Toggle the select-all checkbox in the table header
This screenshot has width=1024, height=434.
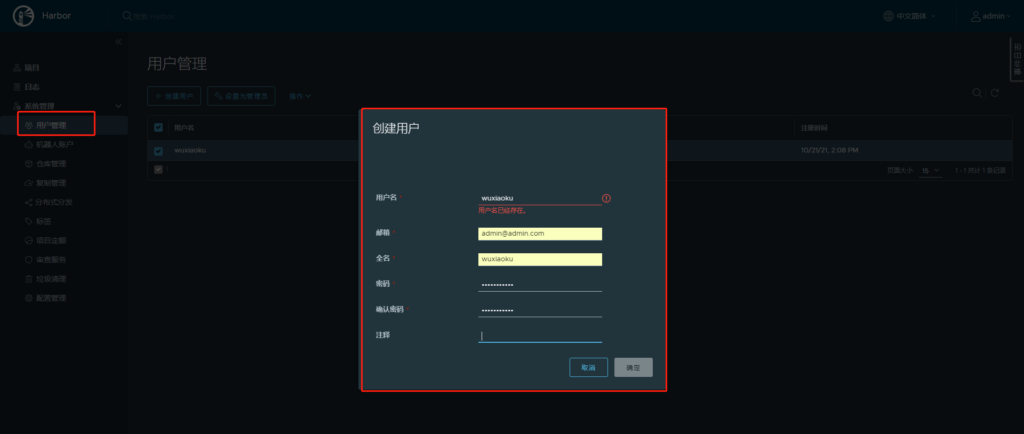coord(158,128)
